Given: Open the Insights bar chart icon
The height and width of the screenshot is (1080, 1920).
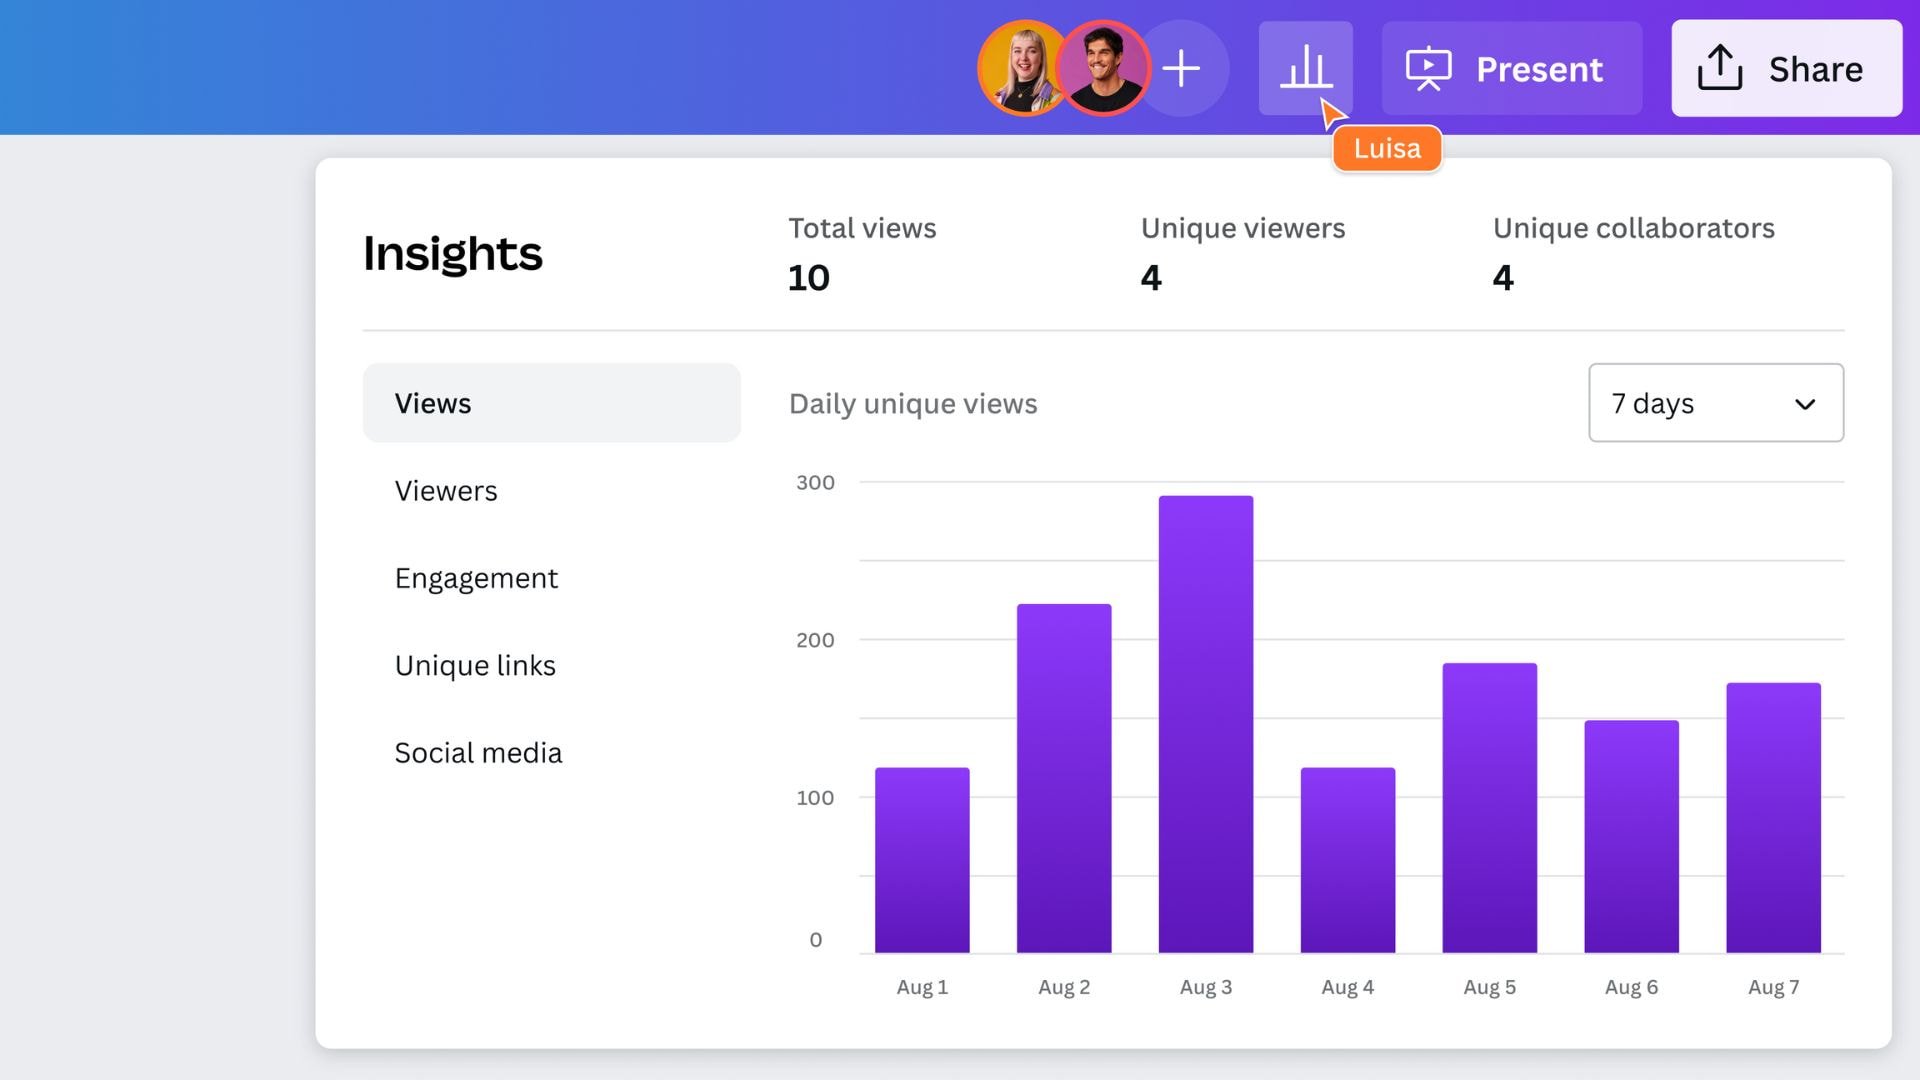Looking at the screenshot, I should click(x=1306, y=68).
